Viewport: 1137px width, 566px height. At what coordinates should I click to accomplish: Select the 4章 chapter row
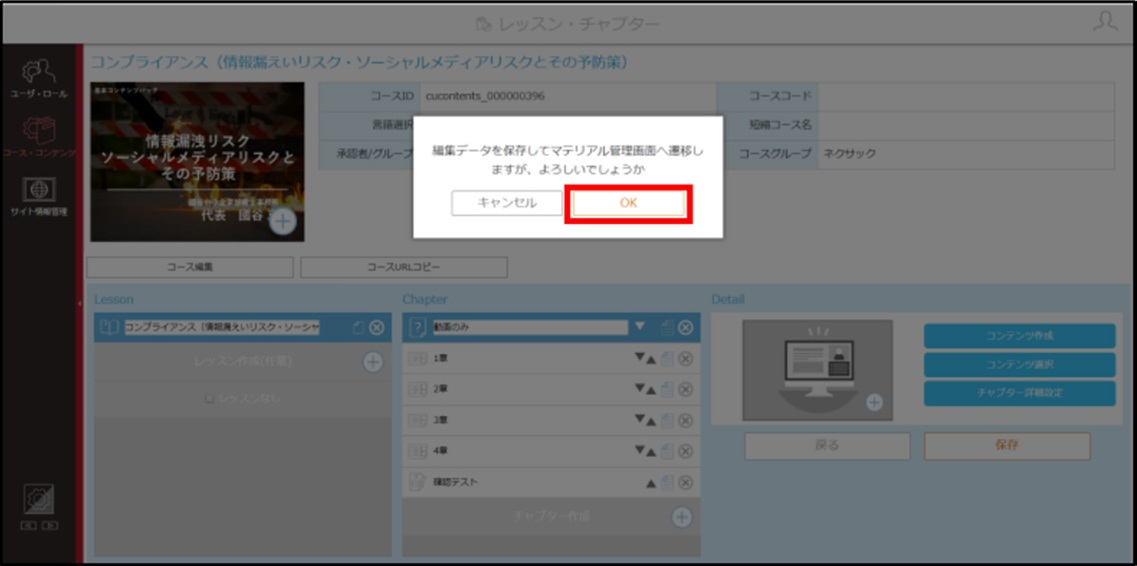coord(552,451)
